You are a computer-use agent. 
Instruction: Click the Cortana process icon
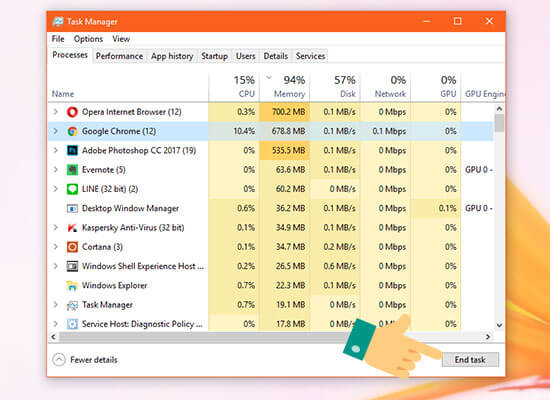pyautogui.click(x=72, y=247)
